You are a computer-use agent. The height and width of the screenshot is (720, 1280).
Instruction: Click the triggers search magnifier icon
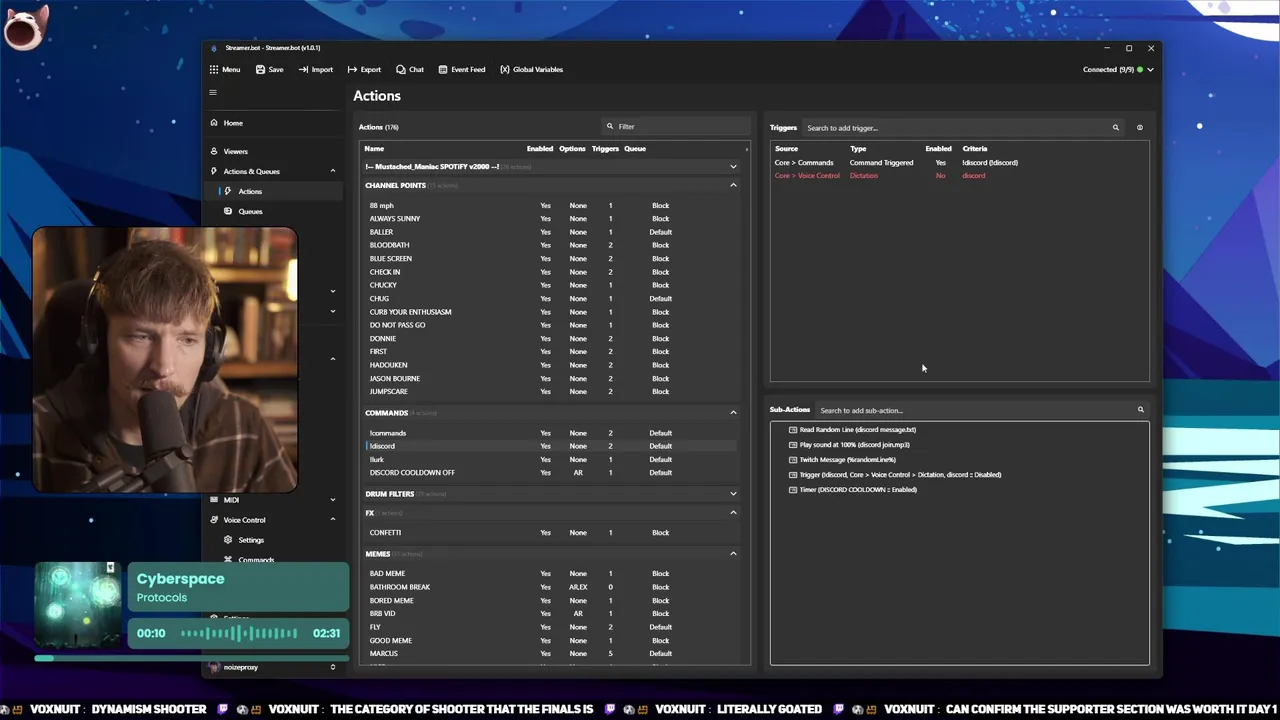tap(1116, 128)
